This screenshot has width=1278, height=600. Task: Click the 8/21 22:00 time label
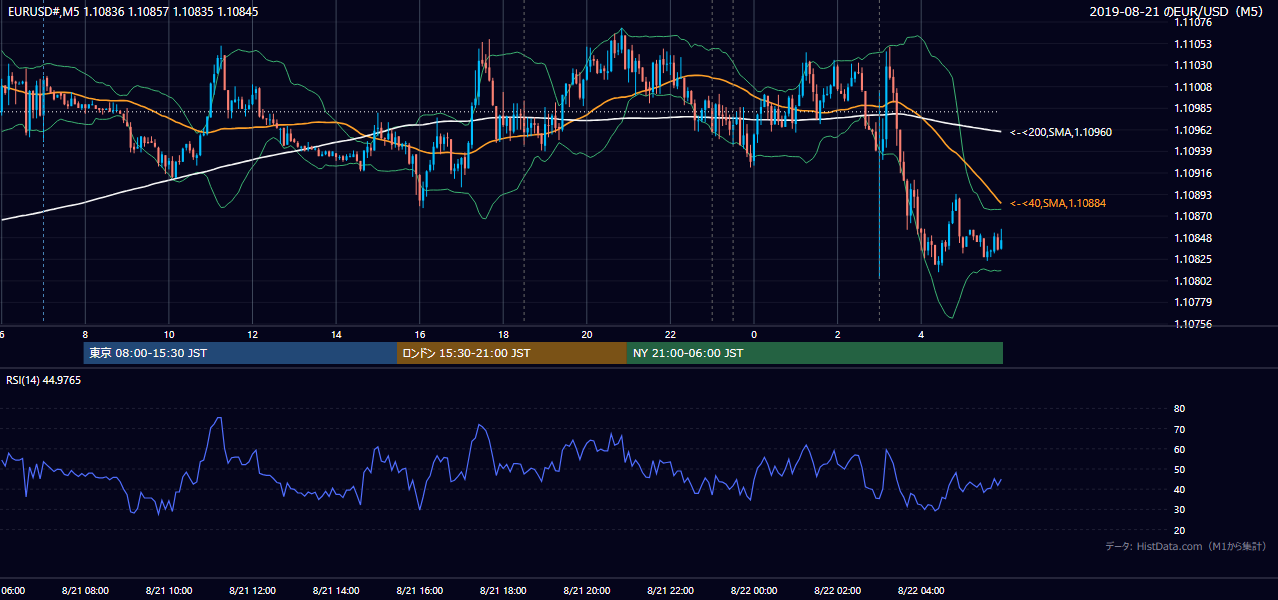pyautogui.click(x=670, y=591)
